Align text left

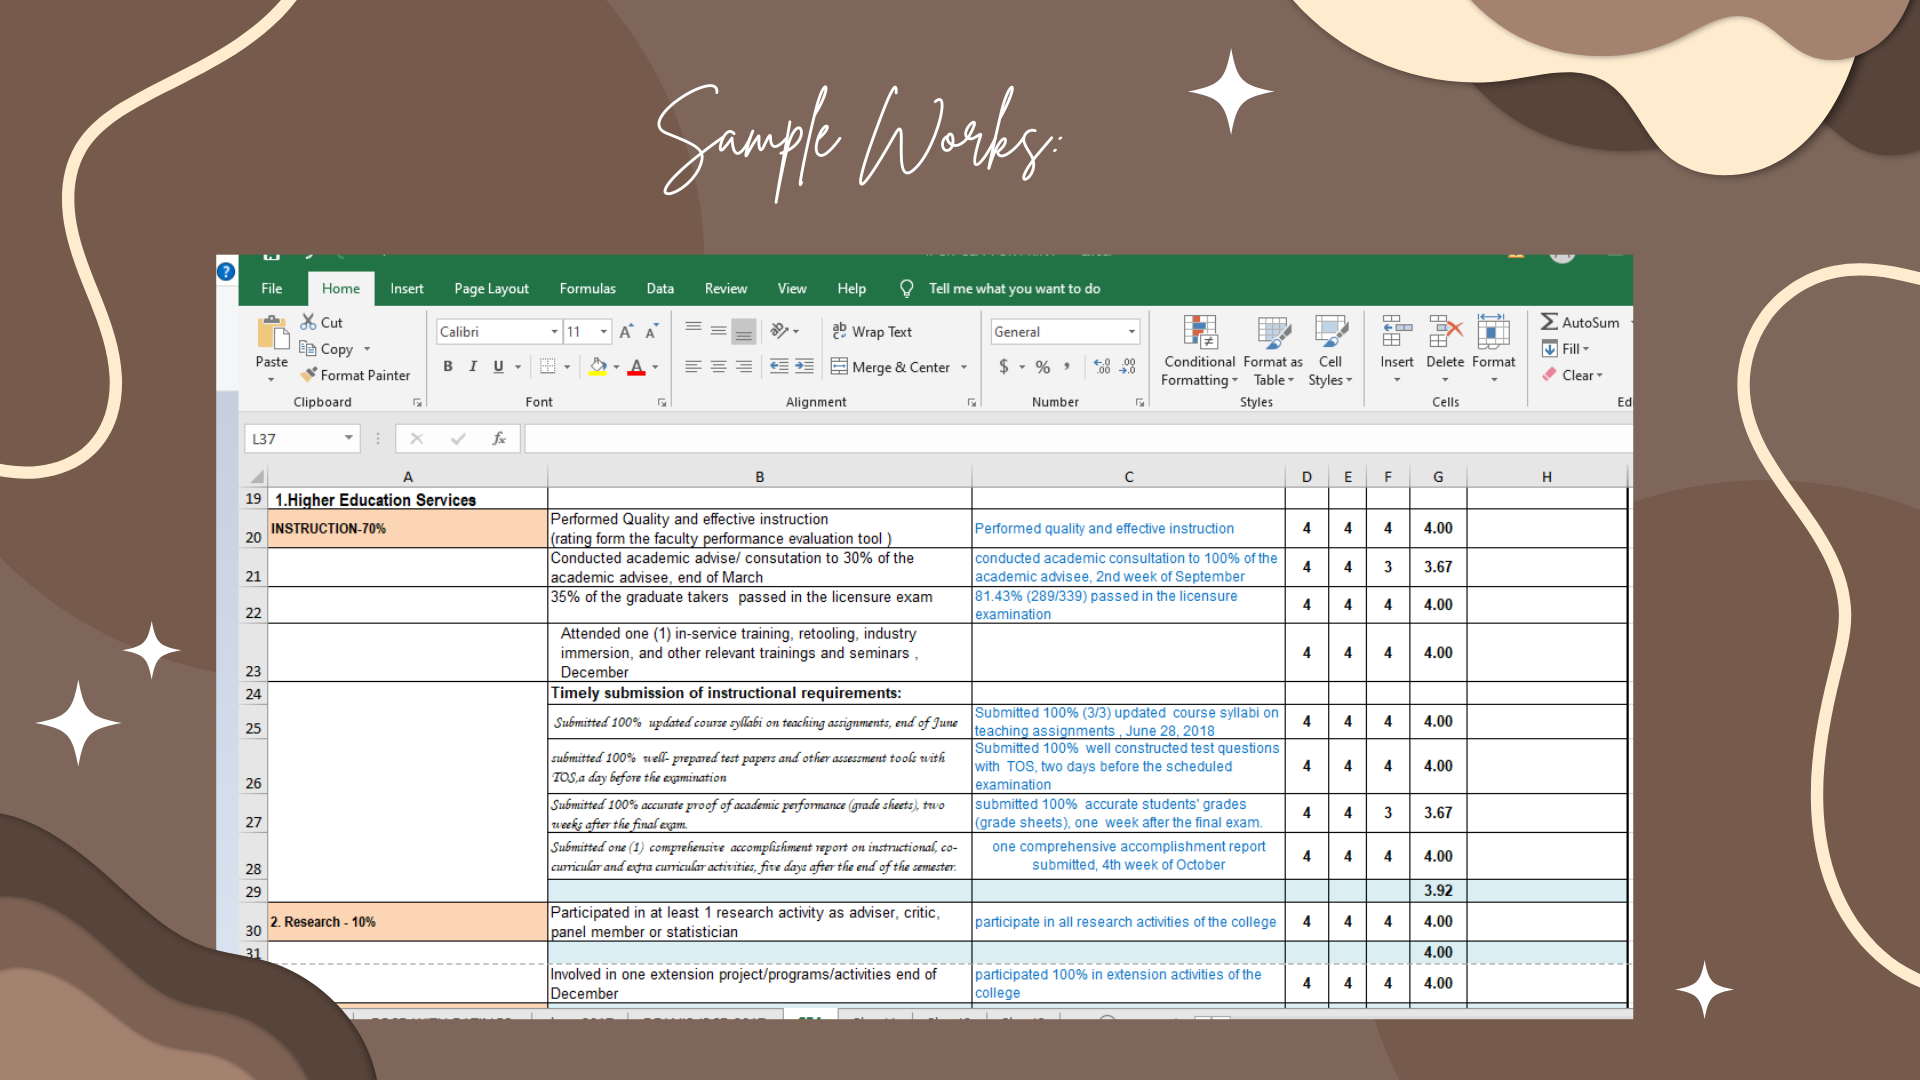coord(693,367)
